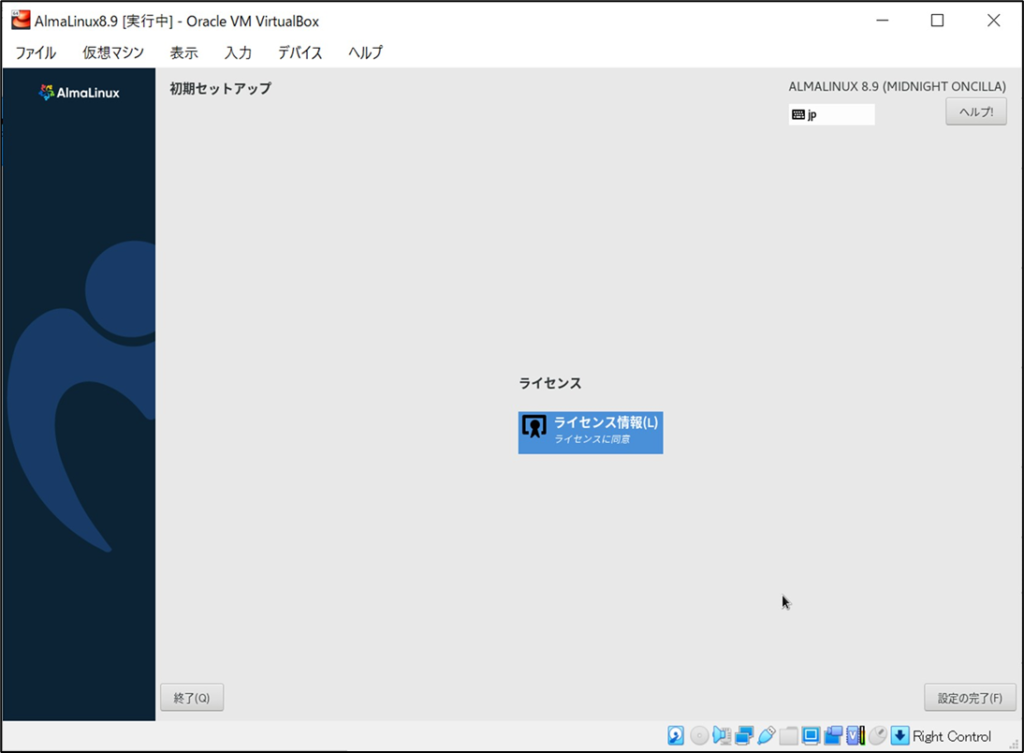This screenshot has width=1024, height=753.
Task: Click the network adapters status icon
Action: click(x=744, y=735)
